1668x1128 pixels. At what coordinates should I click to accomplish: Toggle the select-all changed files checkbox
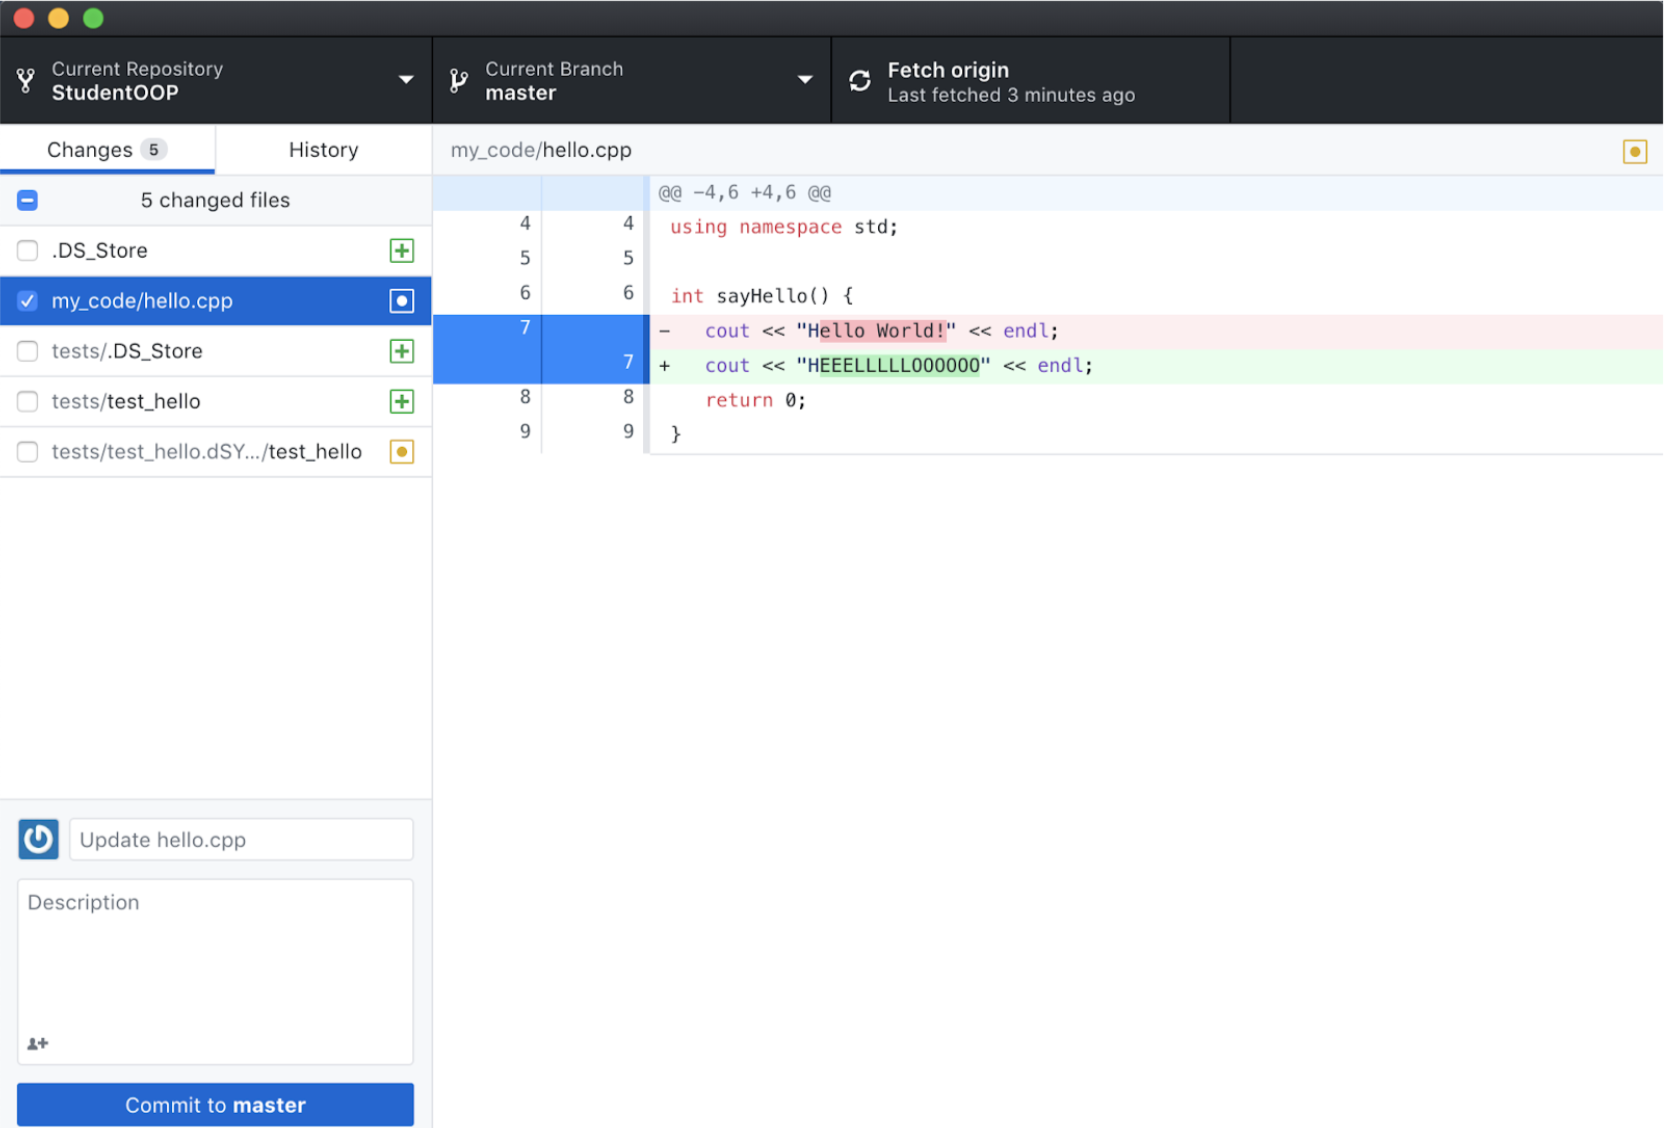pos(28,200)
